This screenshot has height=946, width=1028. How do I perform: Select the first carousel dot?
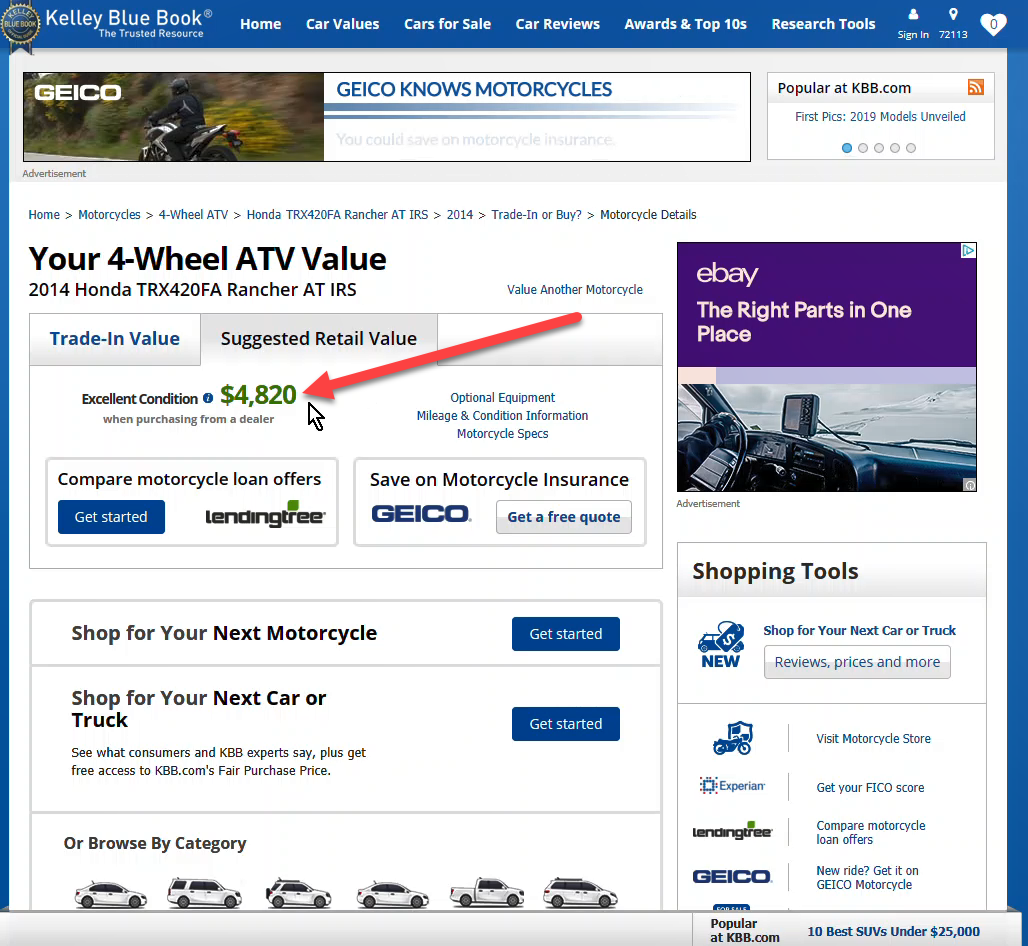(x=847, y=148)
